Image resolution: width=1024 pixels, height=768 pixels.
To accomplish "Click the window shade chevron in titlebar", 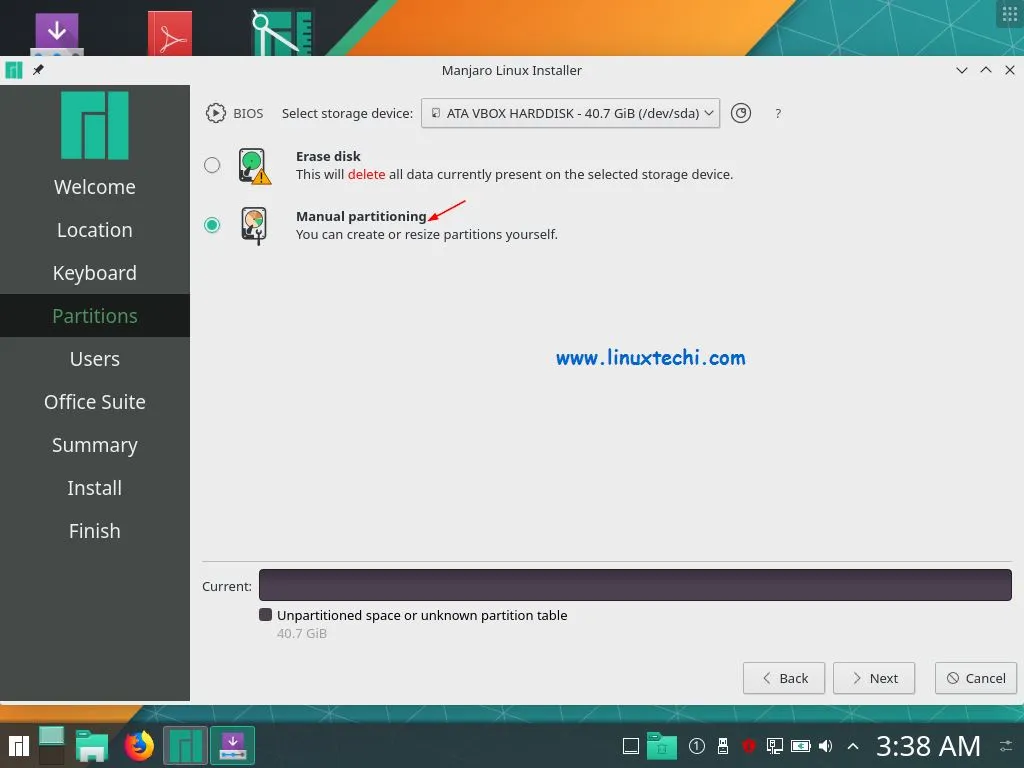I will [x=961, y=70].
